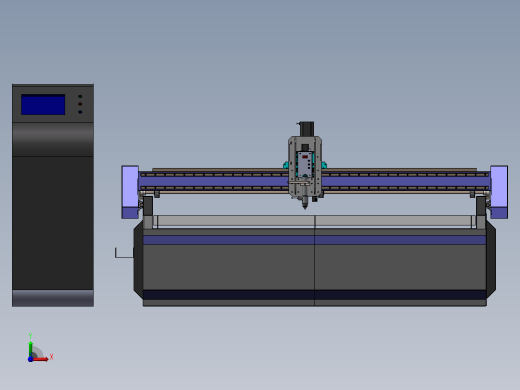520x390 pixels.
Task: Select the control cabinet's large lower door panel
Action: (53, 223)
